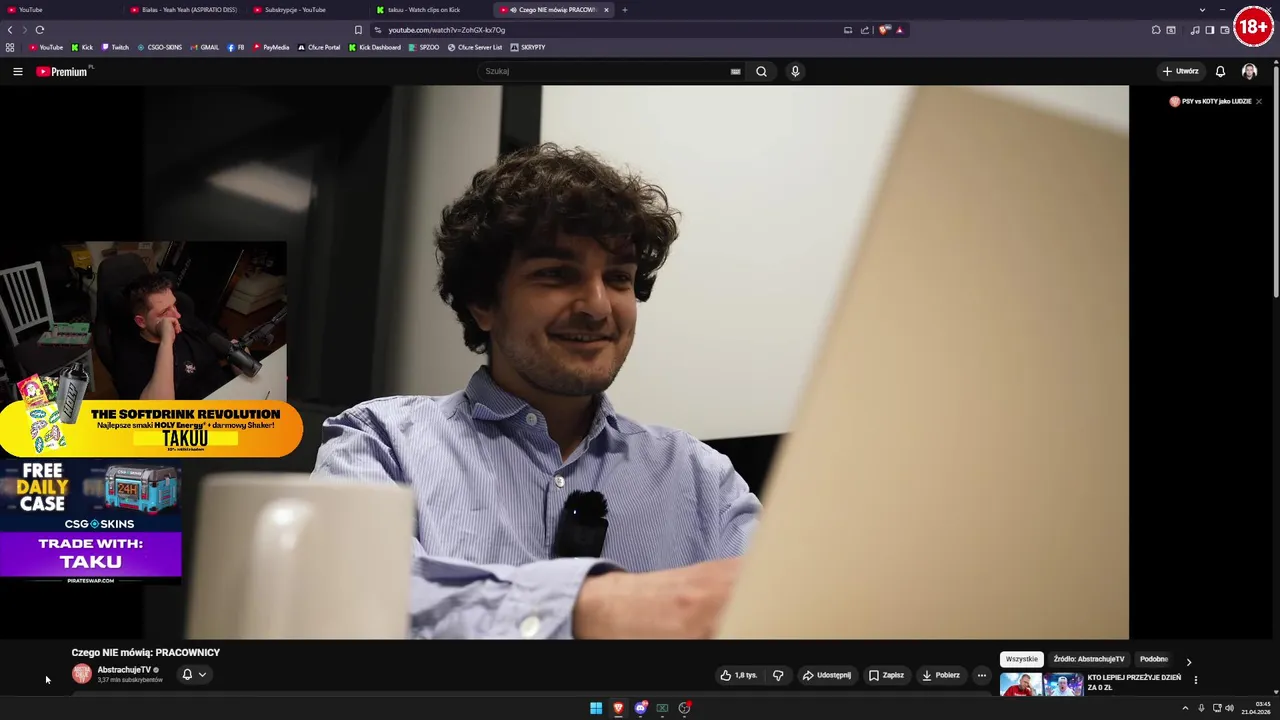Open GMAIL bookmark
The width and height of the screenshot is (1280, 720).
click(204, 47)
